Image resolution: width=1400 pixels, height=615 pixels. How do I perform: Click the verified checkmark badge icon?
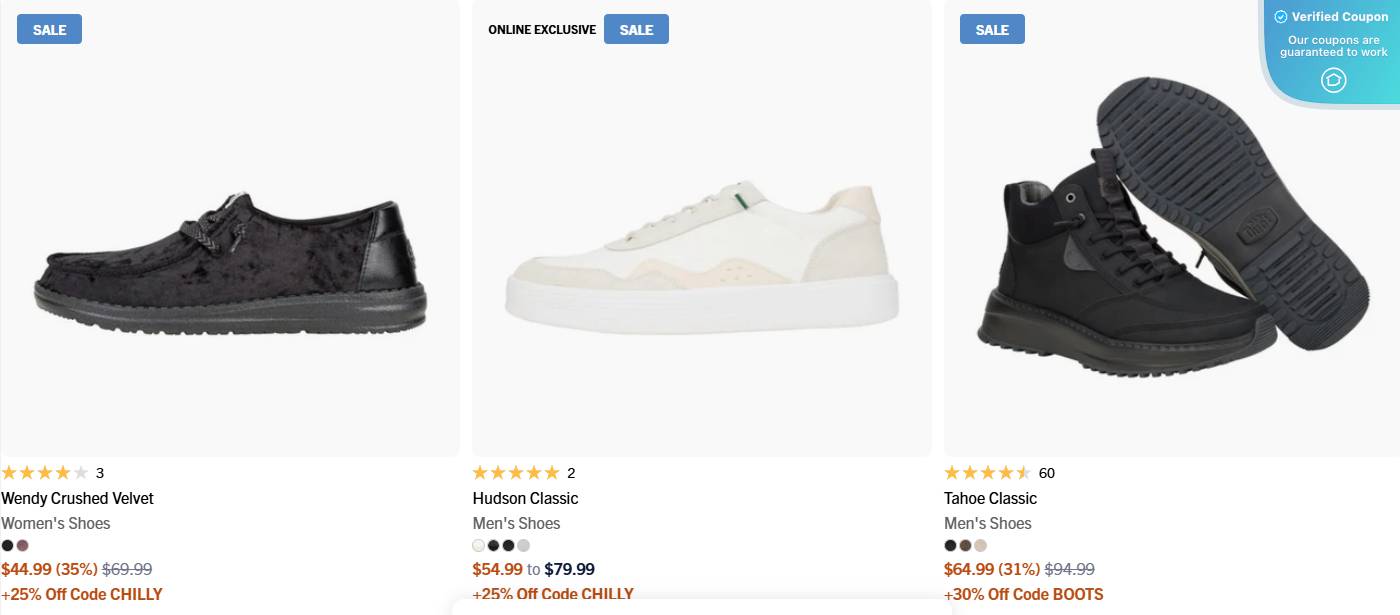[x=1281, y=16]
